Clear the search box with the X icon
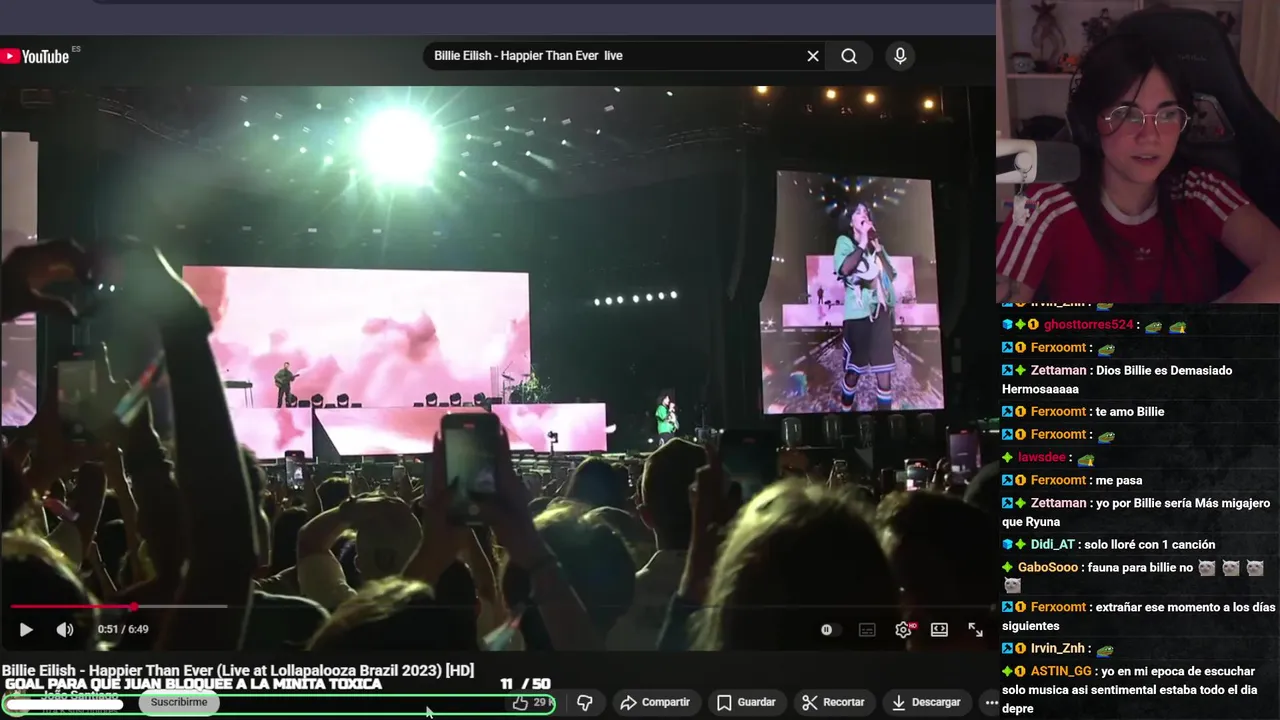This screenshot has width=1280, height=720. pyautogui.click(x=813, y=56)
